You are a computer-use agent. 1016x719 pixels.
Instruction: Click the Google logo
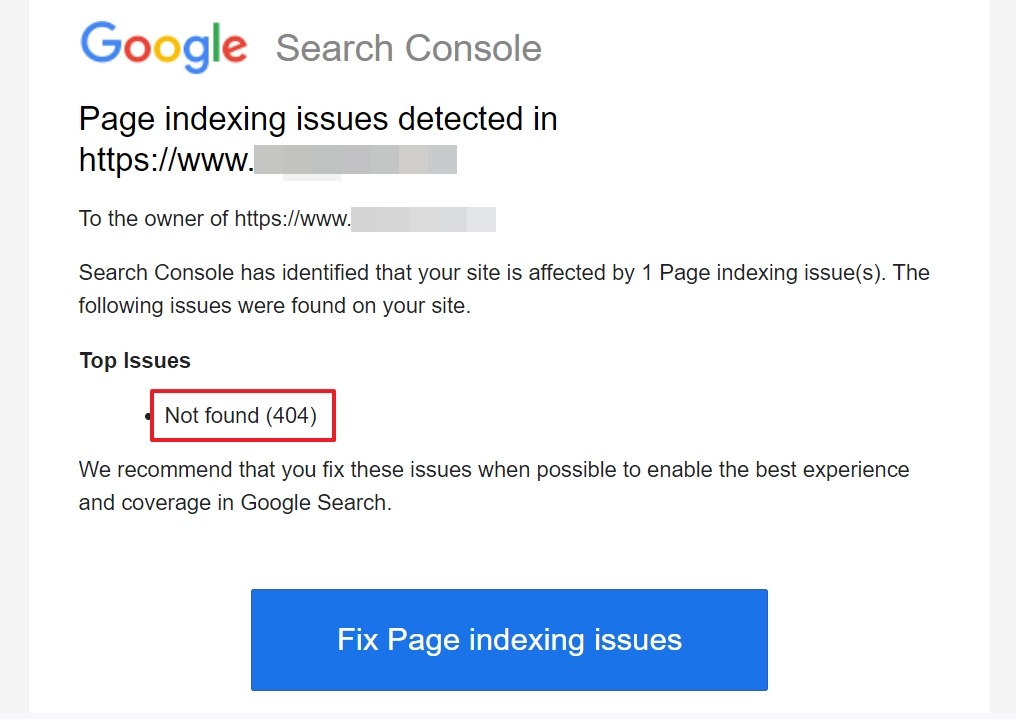coord(163,48)
